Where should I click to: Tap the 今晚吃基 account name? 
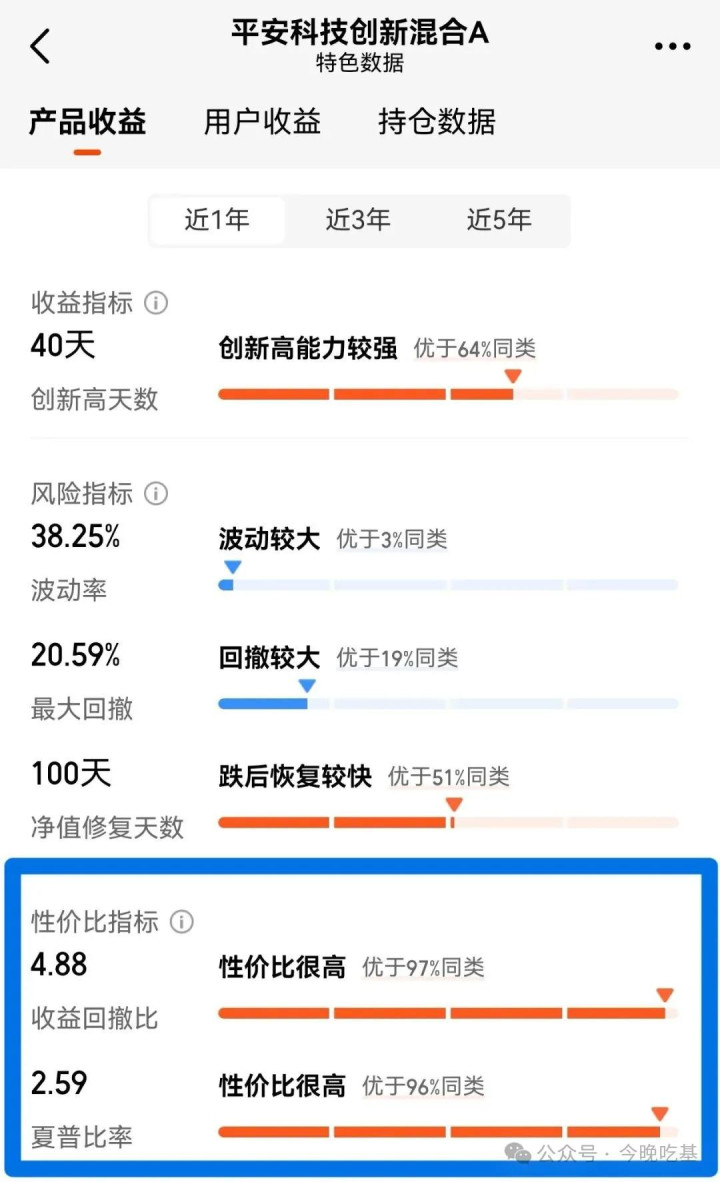(x=658, y=1153)
